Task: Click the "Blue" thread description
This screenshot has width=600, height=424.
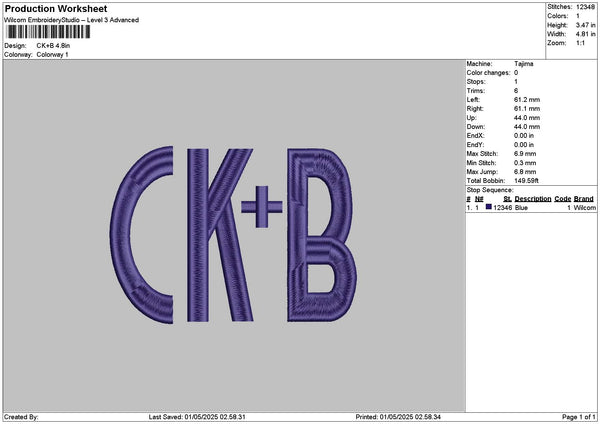Action: pos(521,208)
